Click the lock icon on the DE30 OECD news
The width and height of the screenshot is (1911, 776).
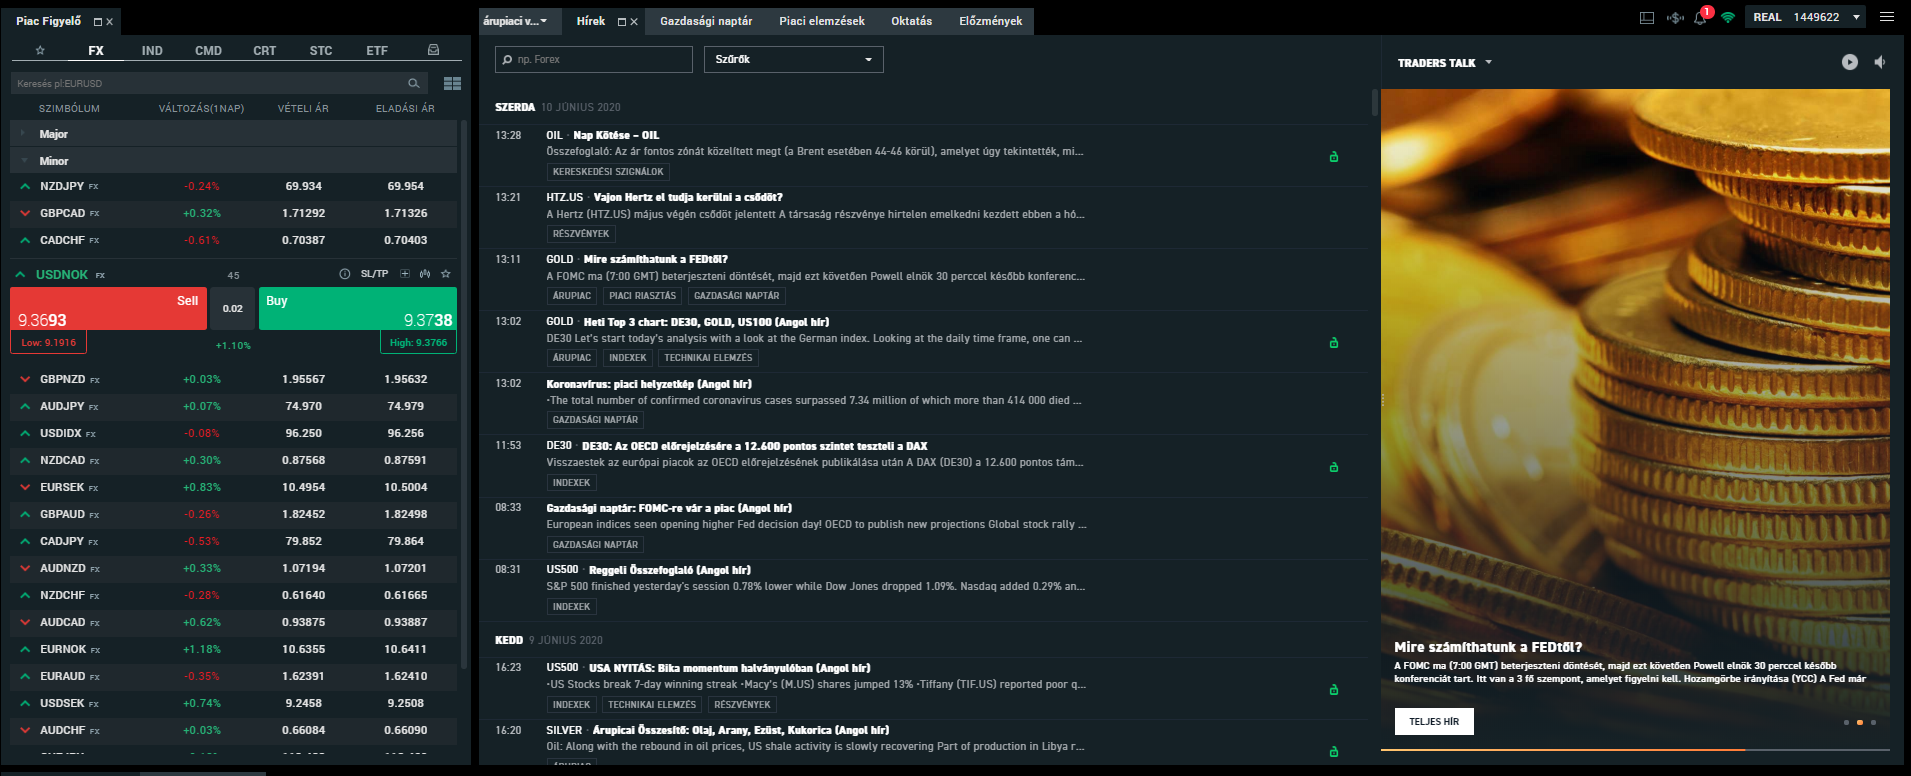(x=1334, y=467)
